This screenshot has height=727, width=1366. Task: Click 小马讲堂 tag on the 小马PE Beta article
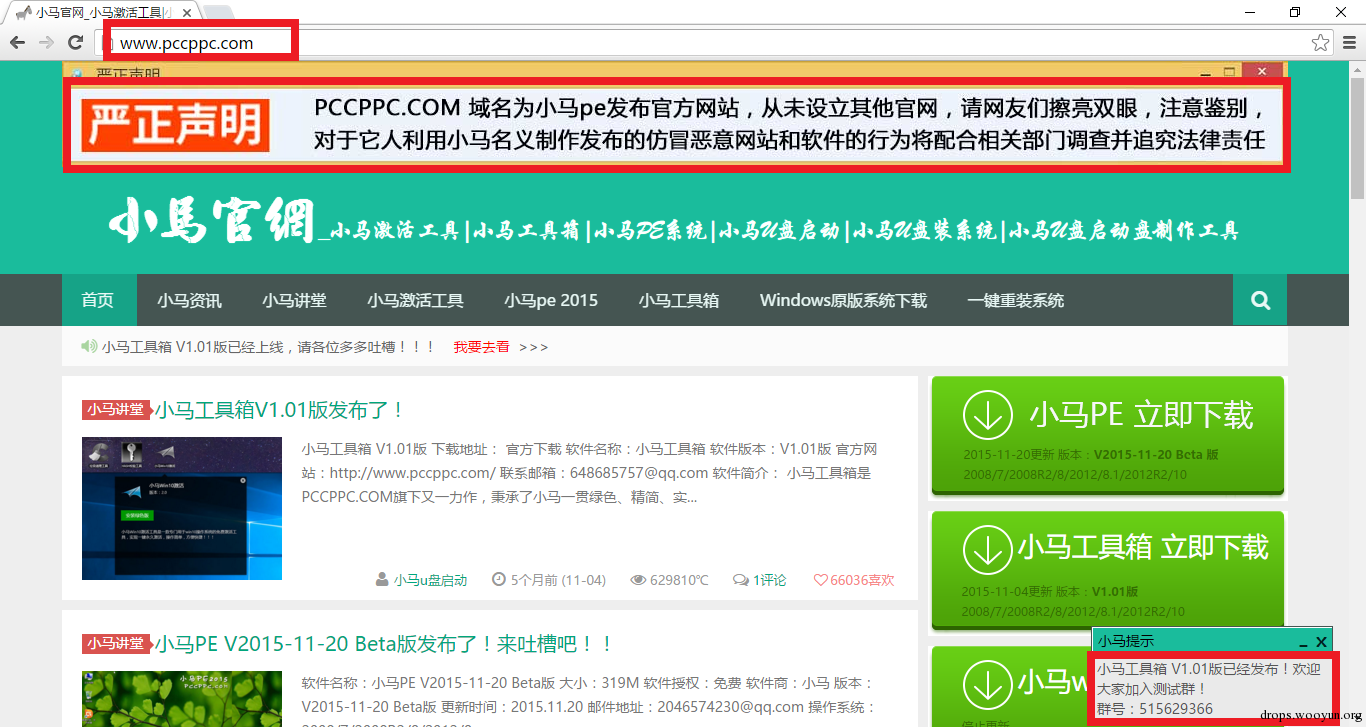tap(115, 643)
